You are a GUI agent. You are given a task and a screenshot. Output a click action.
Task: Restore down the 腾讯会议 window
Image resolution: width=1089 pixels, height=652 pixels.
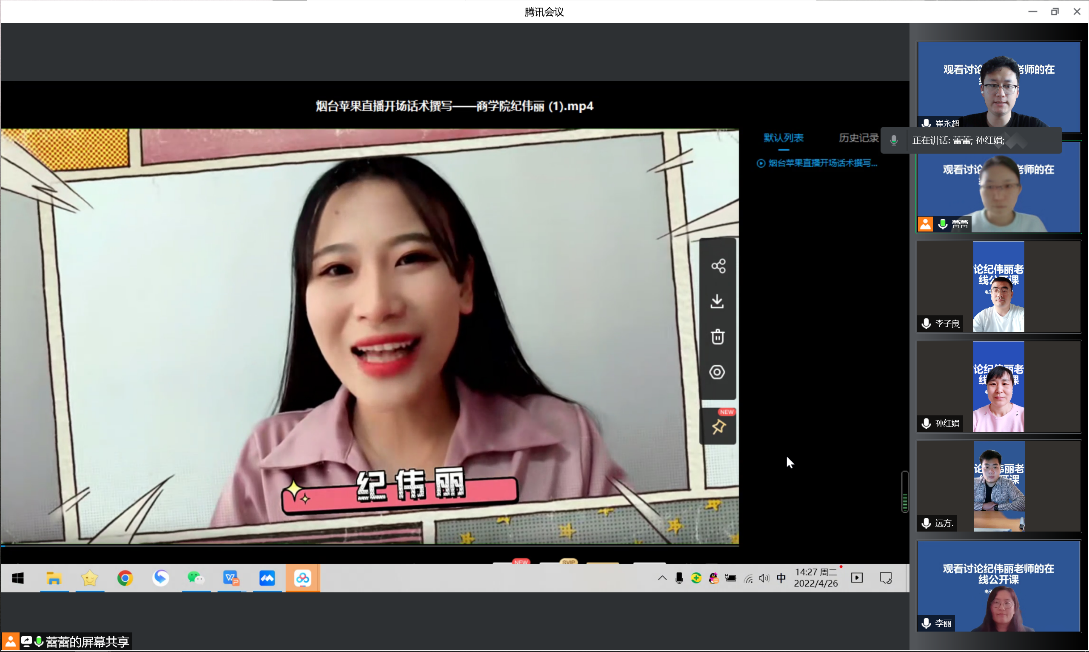tap(1054, 12)
